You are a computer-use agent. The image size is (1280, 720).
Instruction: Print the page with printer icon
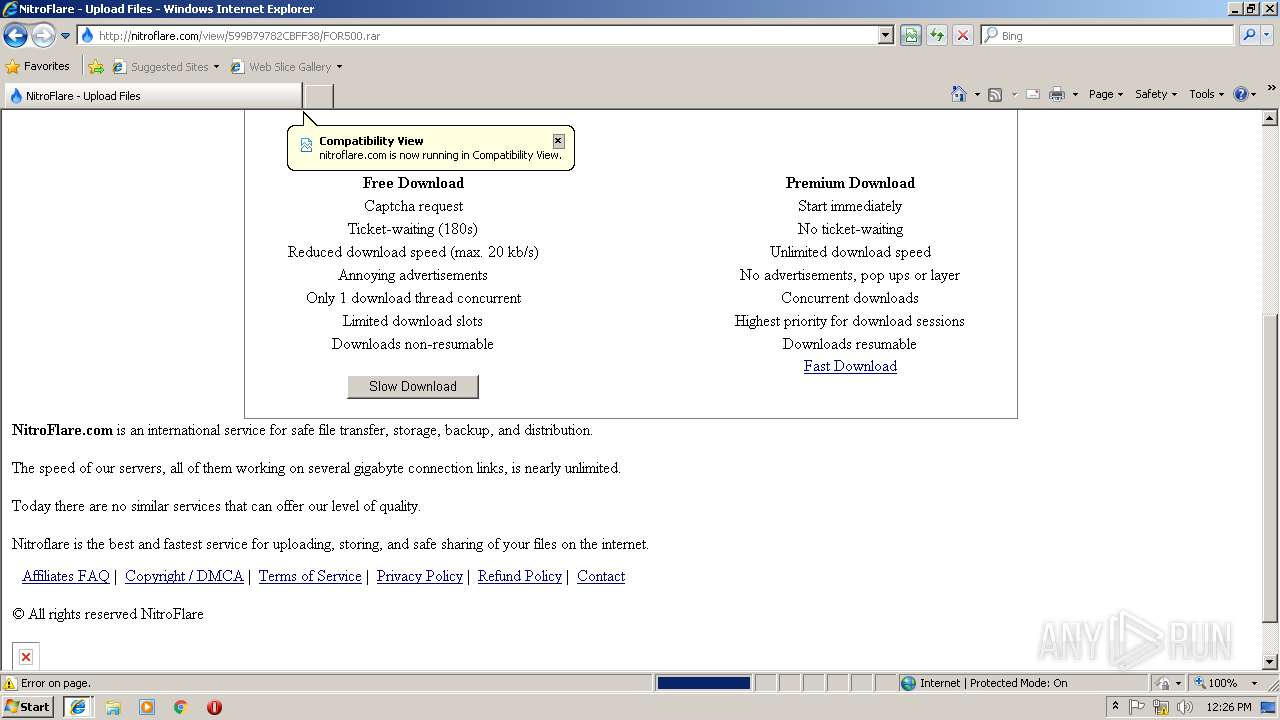[1057, 94]
